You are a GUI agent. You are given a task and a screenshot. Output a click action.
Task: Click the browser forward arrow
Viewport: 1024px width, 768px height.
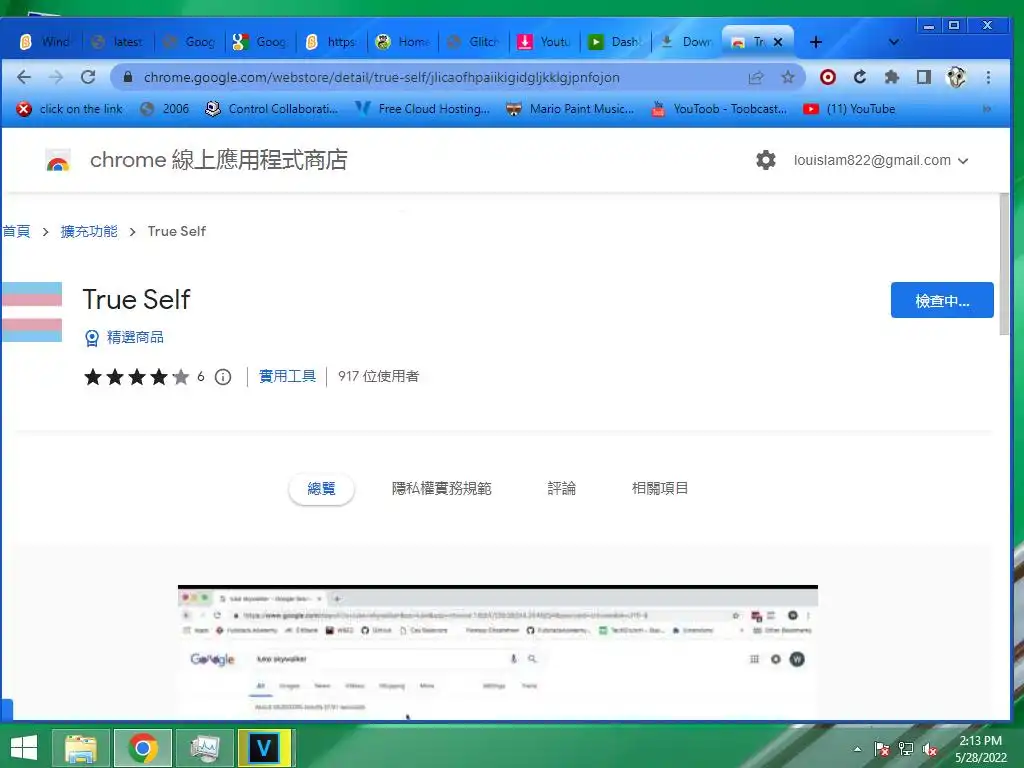[56, 77]
